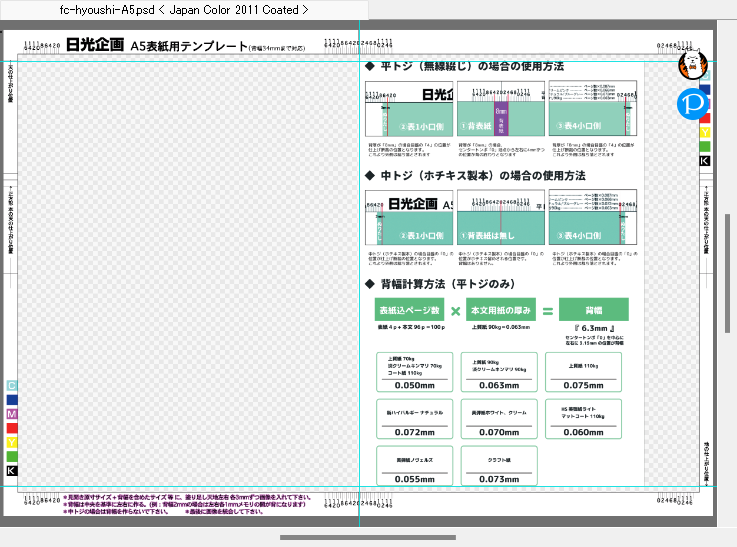
Task: Select the fc-hyoushi-A5.psd document tab
Action: [184, 10]
